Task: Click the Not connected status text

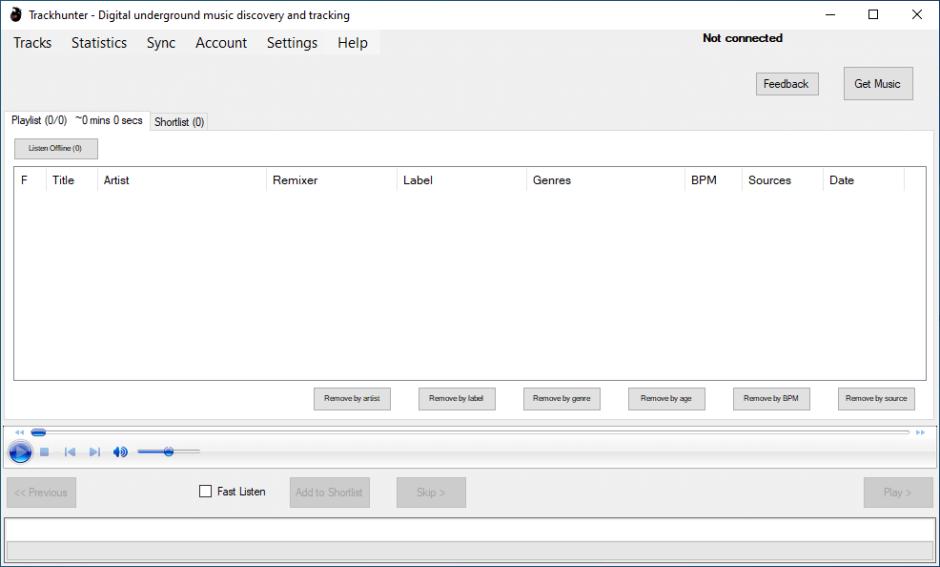Action: coord(743,38)
